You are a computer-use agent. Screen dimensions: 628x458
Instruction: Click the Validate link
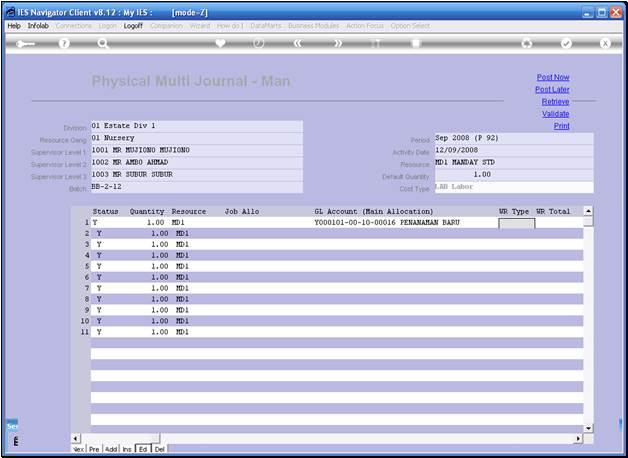click(x=556, y=114)
